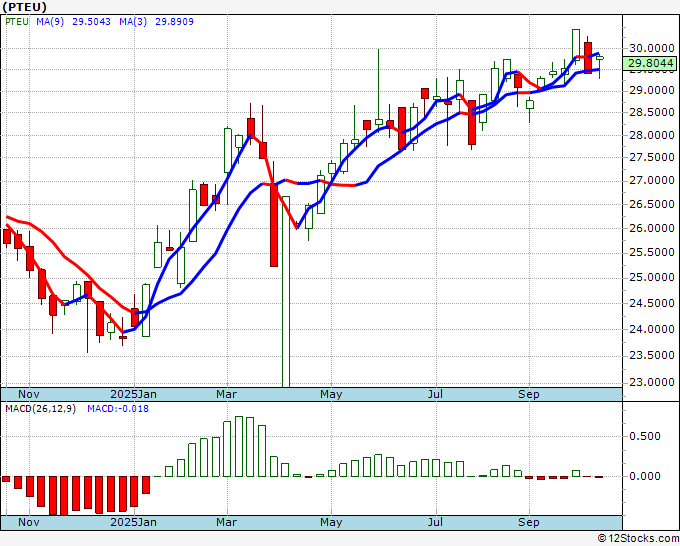This screenshot has width=680, height=546.
Task: Click the 23.5000 price axis label
Action: pyautogui.click(x=652, y=356)
